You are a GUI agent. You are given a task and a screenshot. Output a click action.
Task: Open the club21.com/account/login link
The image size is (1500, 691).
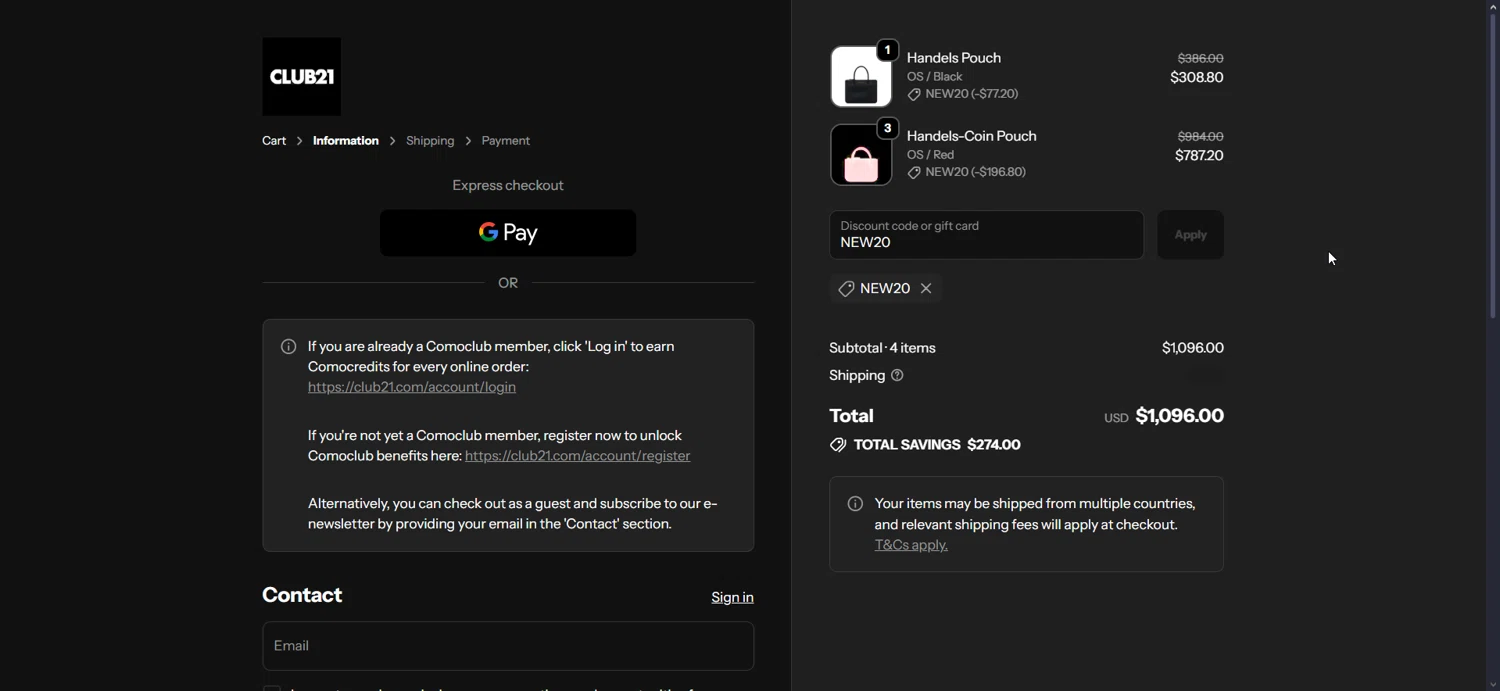[x=412, y=387]
